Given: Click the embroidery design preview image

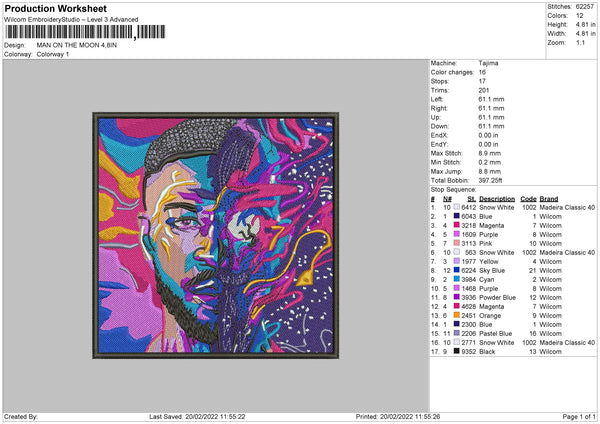Looking at the screenshot, I should pos(215,235).
